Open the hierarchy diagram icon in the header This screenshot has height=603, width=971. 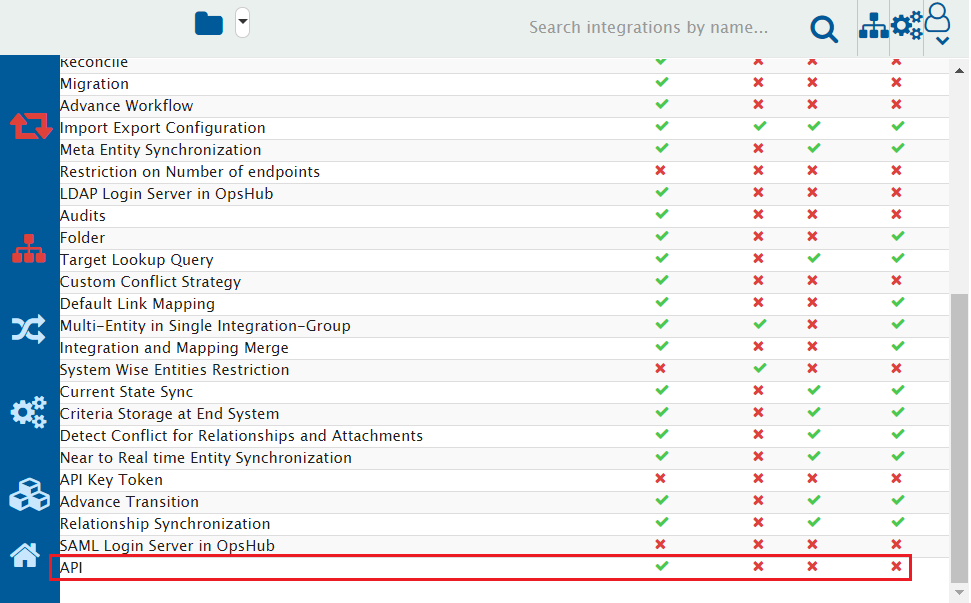pyautogui.click(x=873, y=27)
